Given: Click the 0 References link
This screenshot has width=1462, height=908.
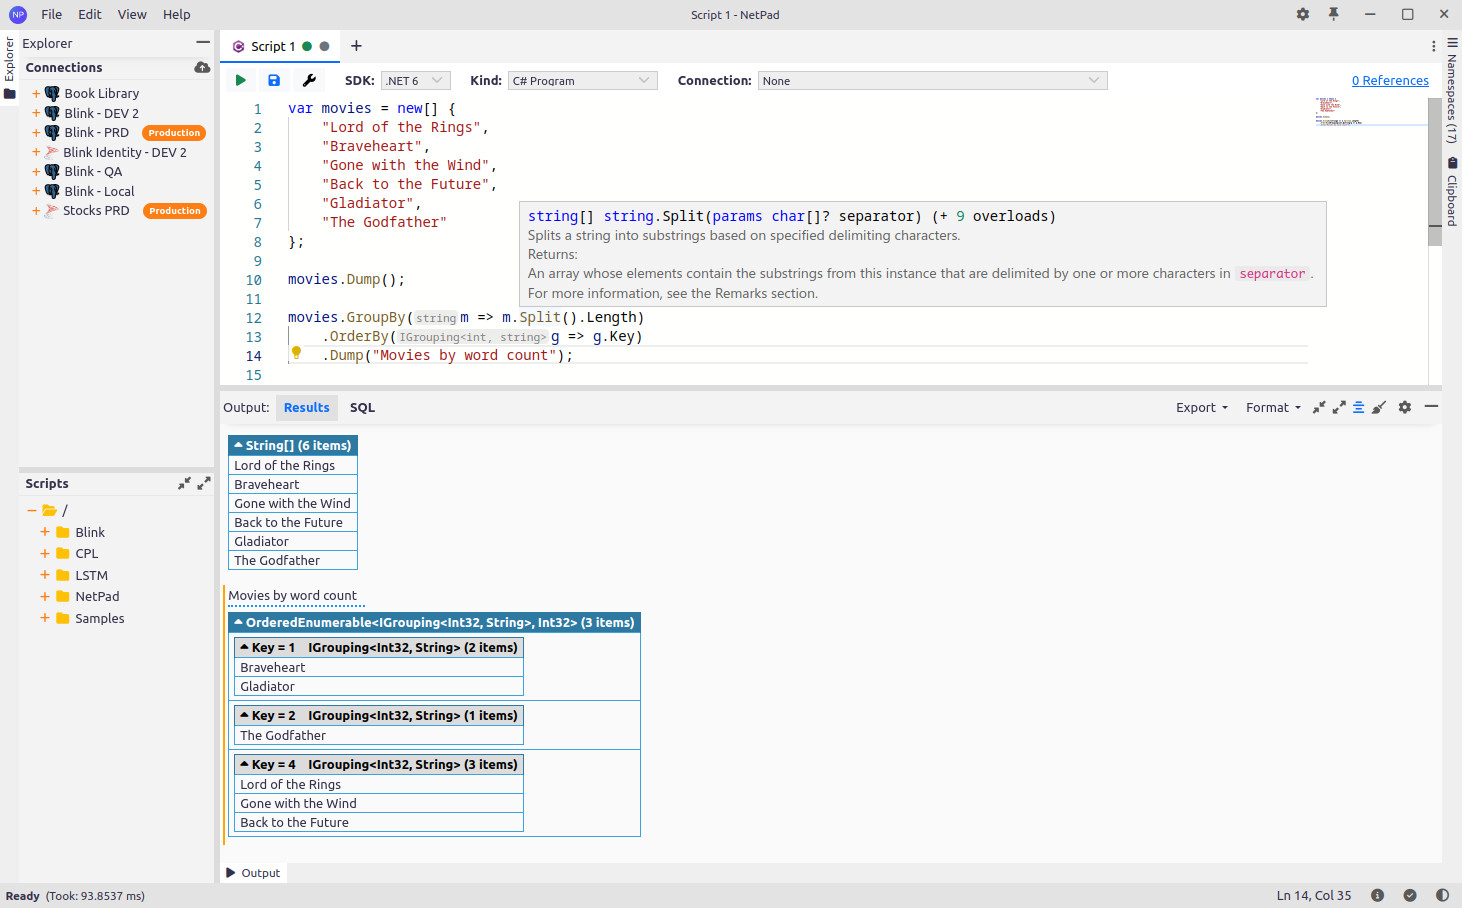Looking at the screenshot, I should [1390, 80].
